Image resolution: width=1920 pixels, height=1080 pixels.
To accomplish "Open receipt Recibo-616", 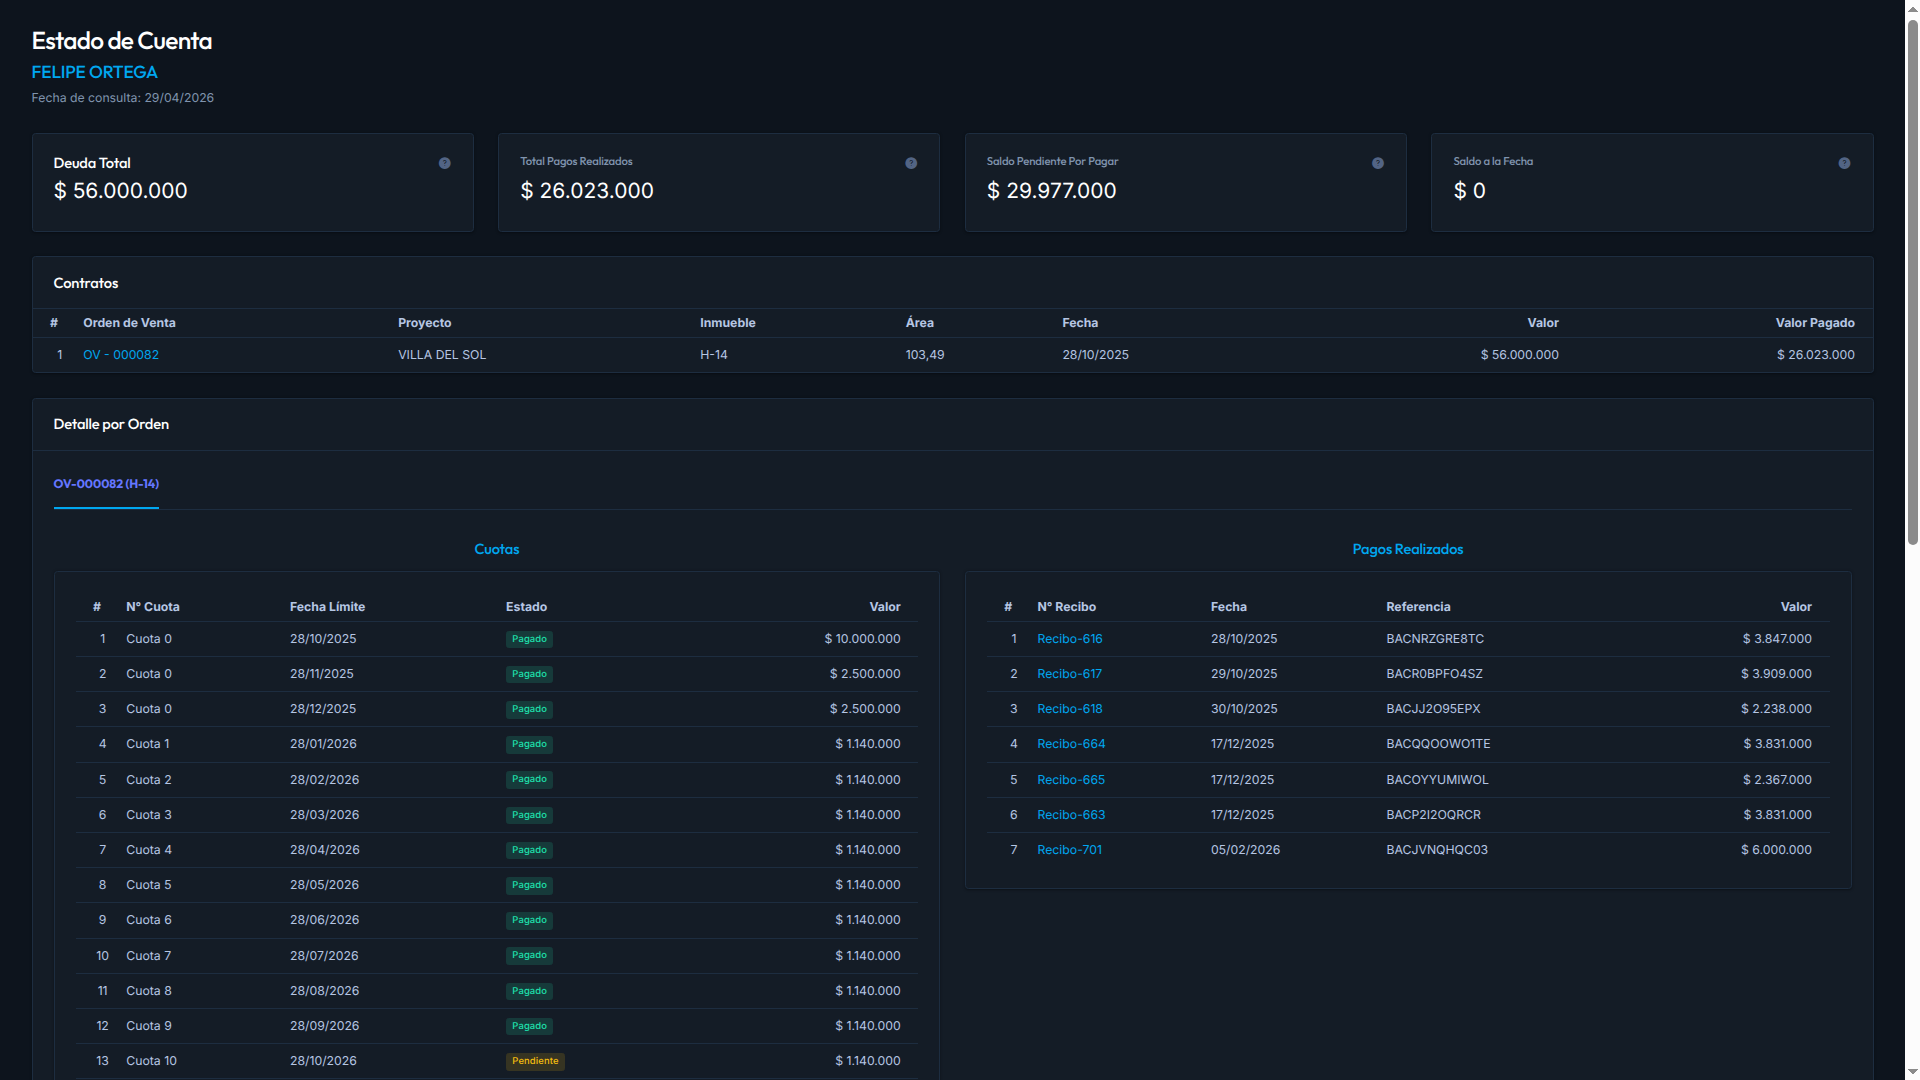I will click(1069, 639).
